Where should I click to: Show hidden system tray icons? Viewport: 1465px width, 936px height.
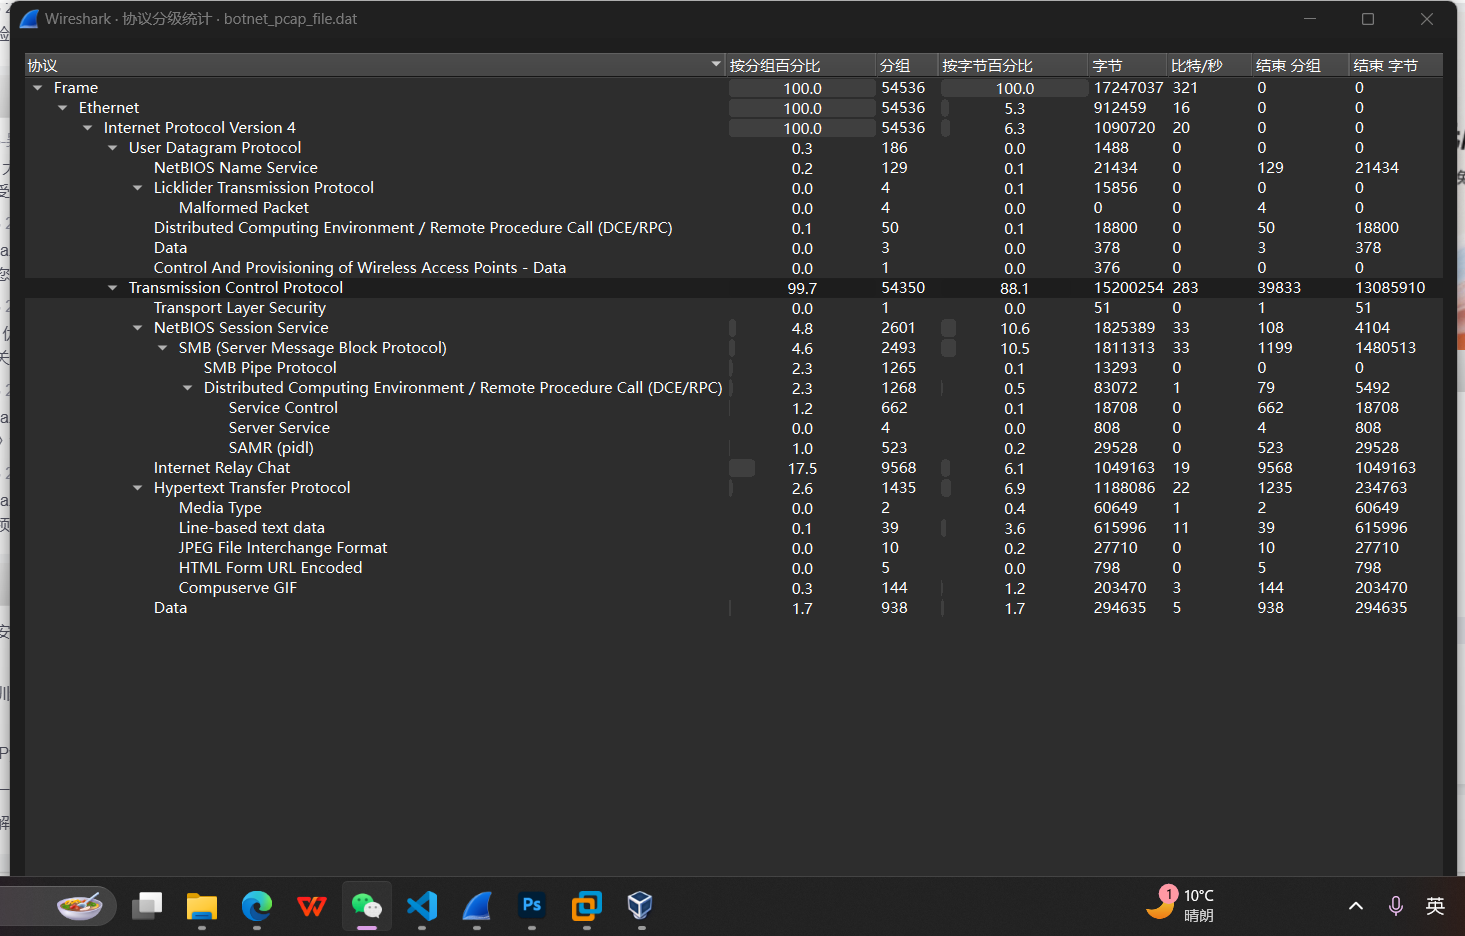(1356, 906)
